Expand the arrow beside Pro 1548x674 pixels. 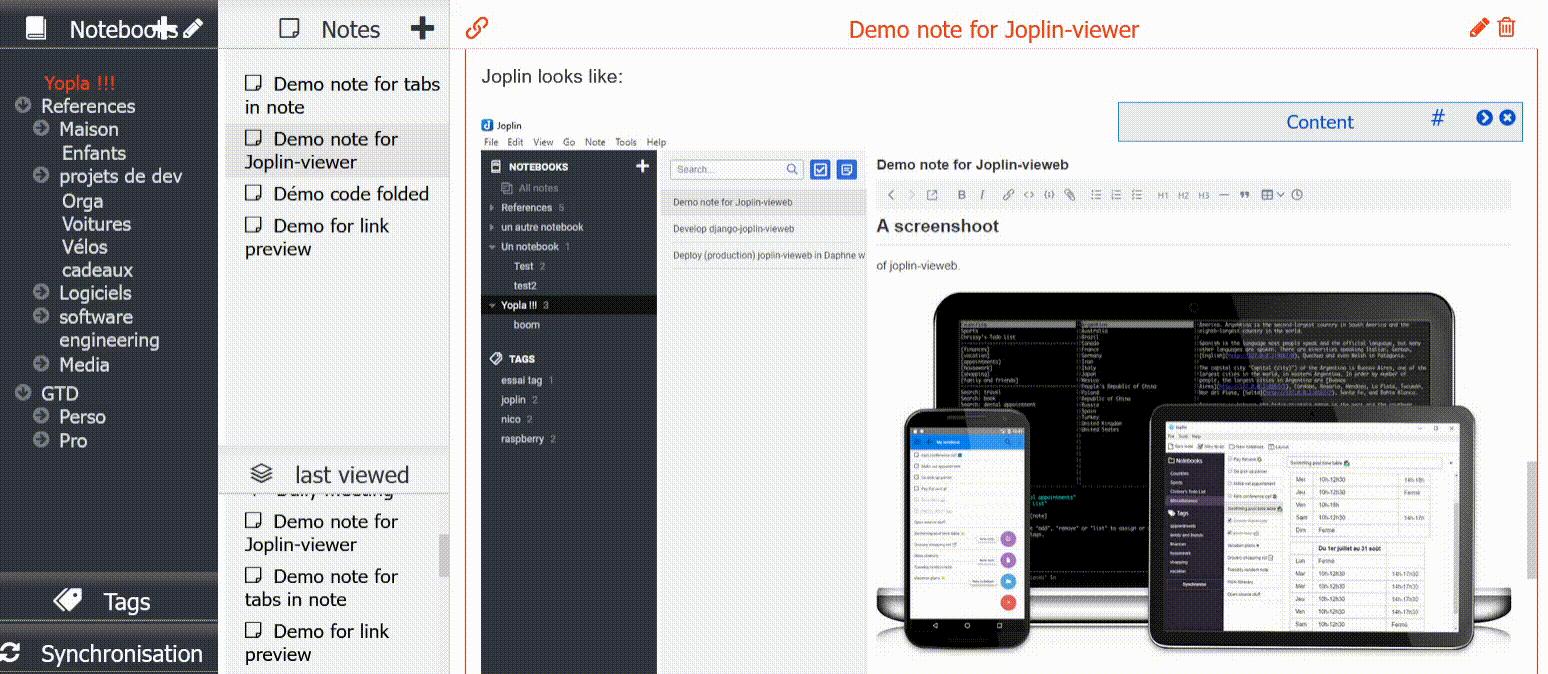[41, 440]
